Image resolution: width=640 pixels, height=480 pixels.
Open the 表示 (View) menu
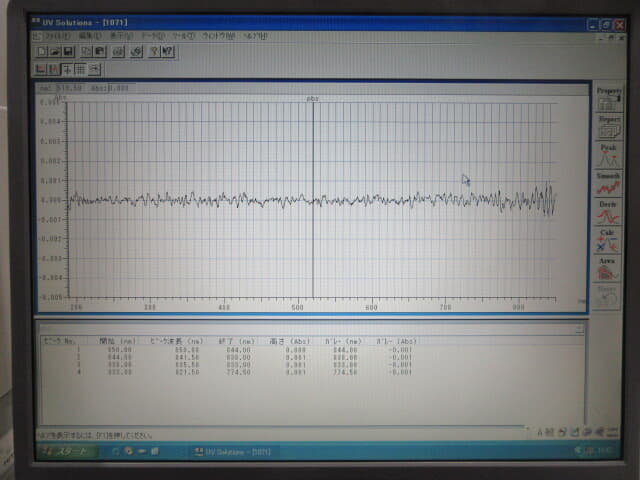(x=121, y=36)
